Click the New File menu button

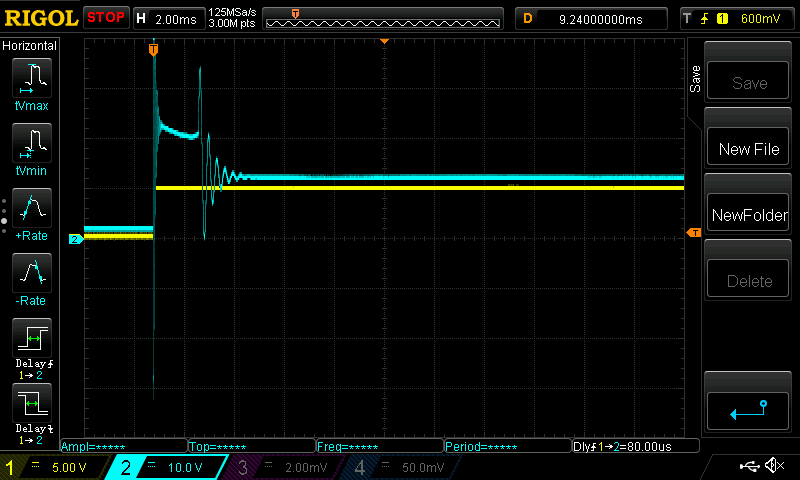click(x=749, y=149)
